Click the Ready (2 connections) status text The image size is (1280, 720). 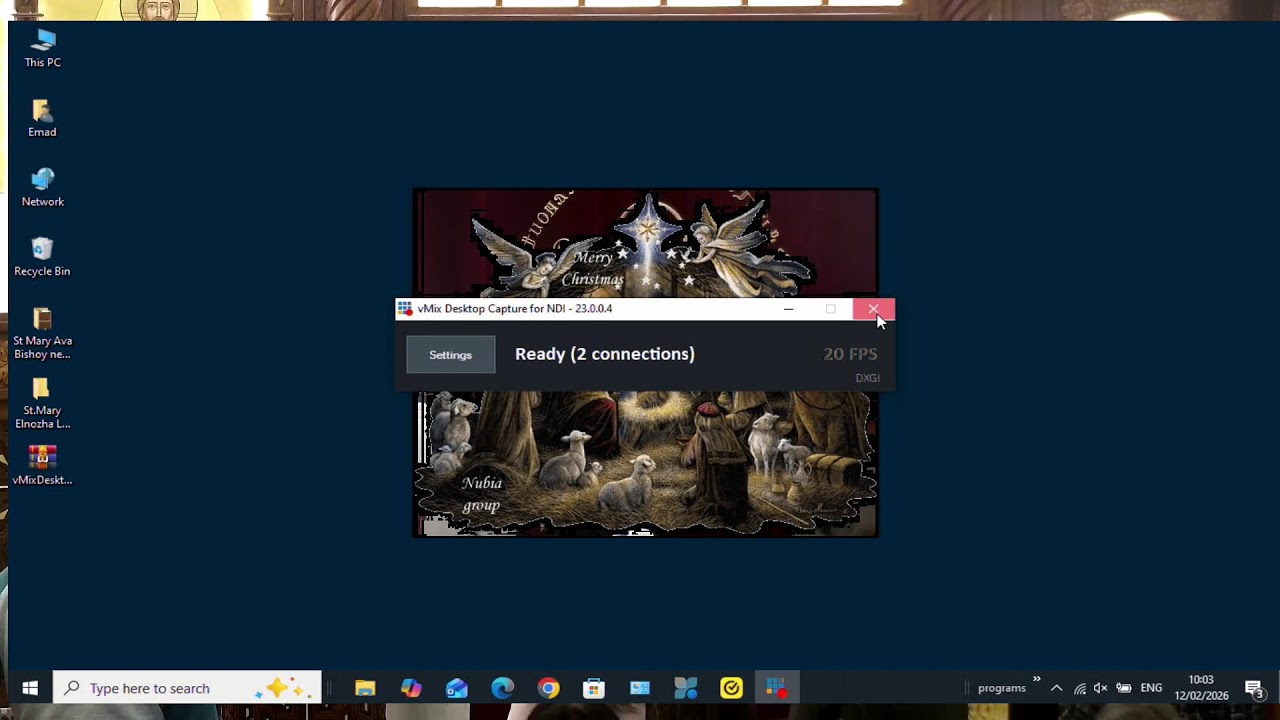604,354
